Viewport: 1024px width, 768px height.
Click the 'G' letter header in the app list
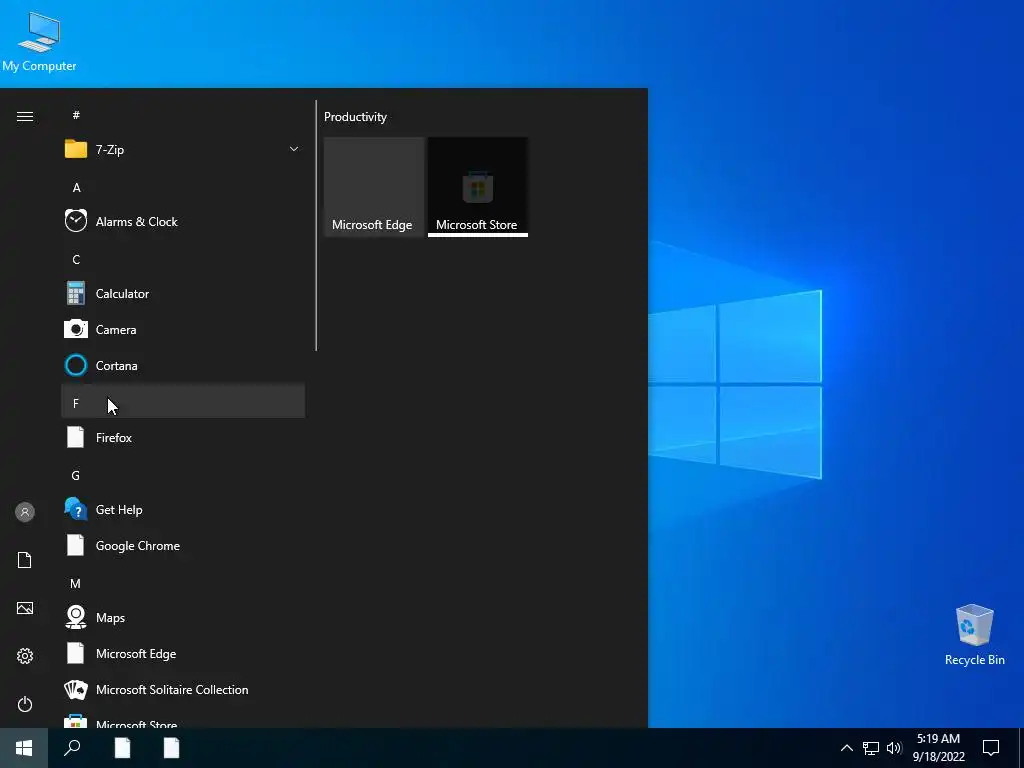coord(76,475)
